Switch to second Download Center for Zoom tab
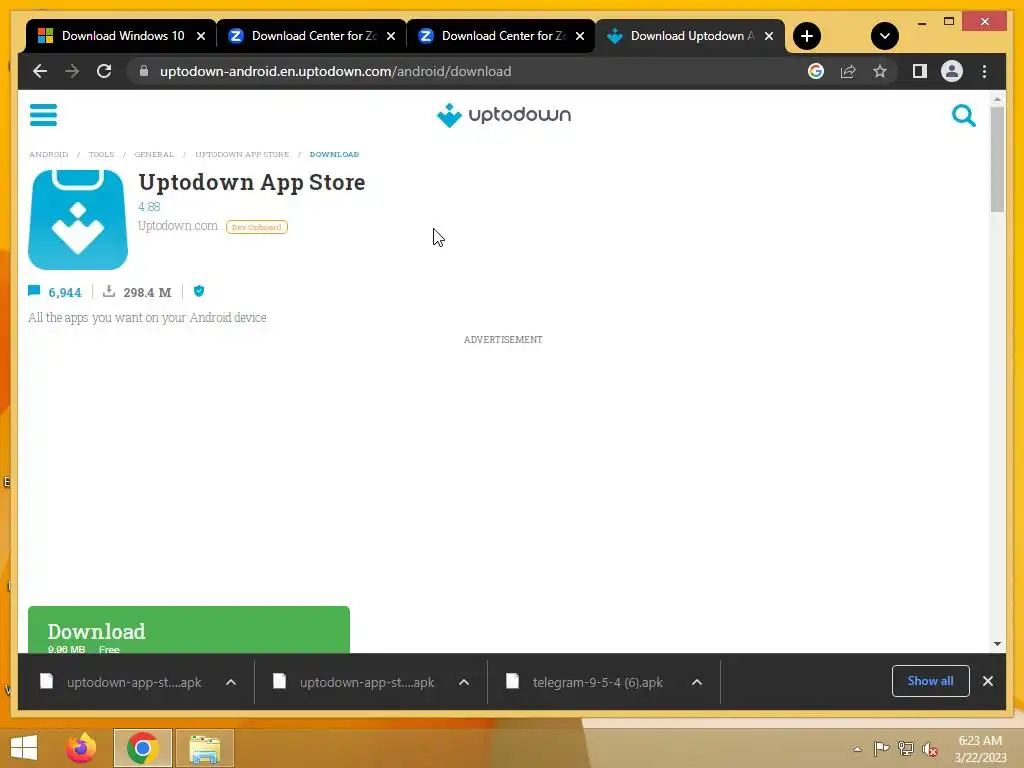1024x768 pixels. 502,36
